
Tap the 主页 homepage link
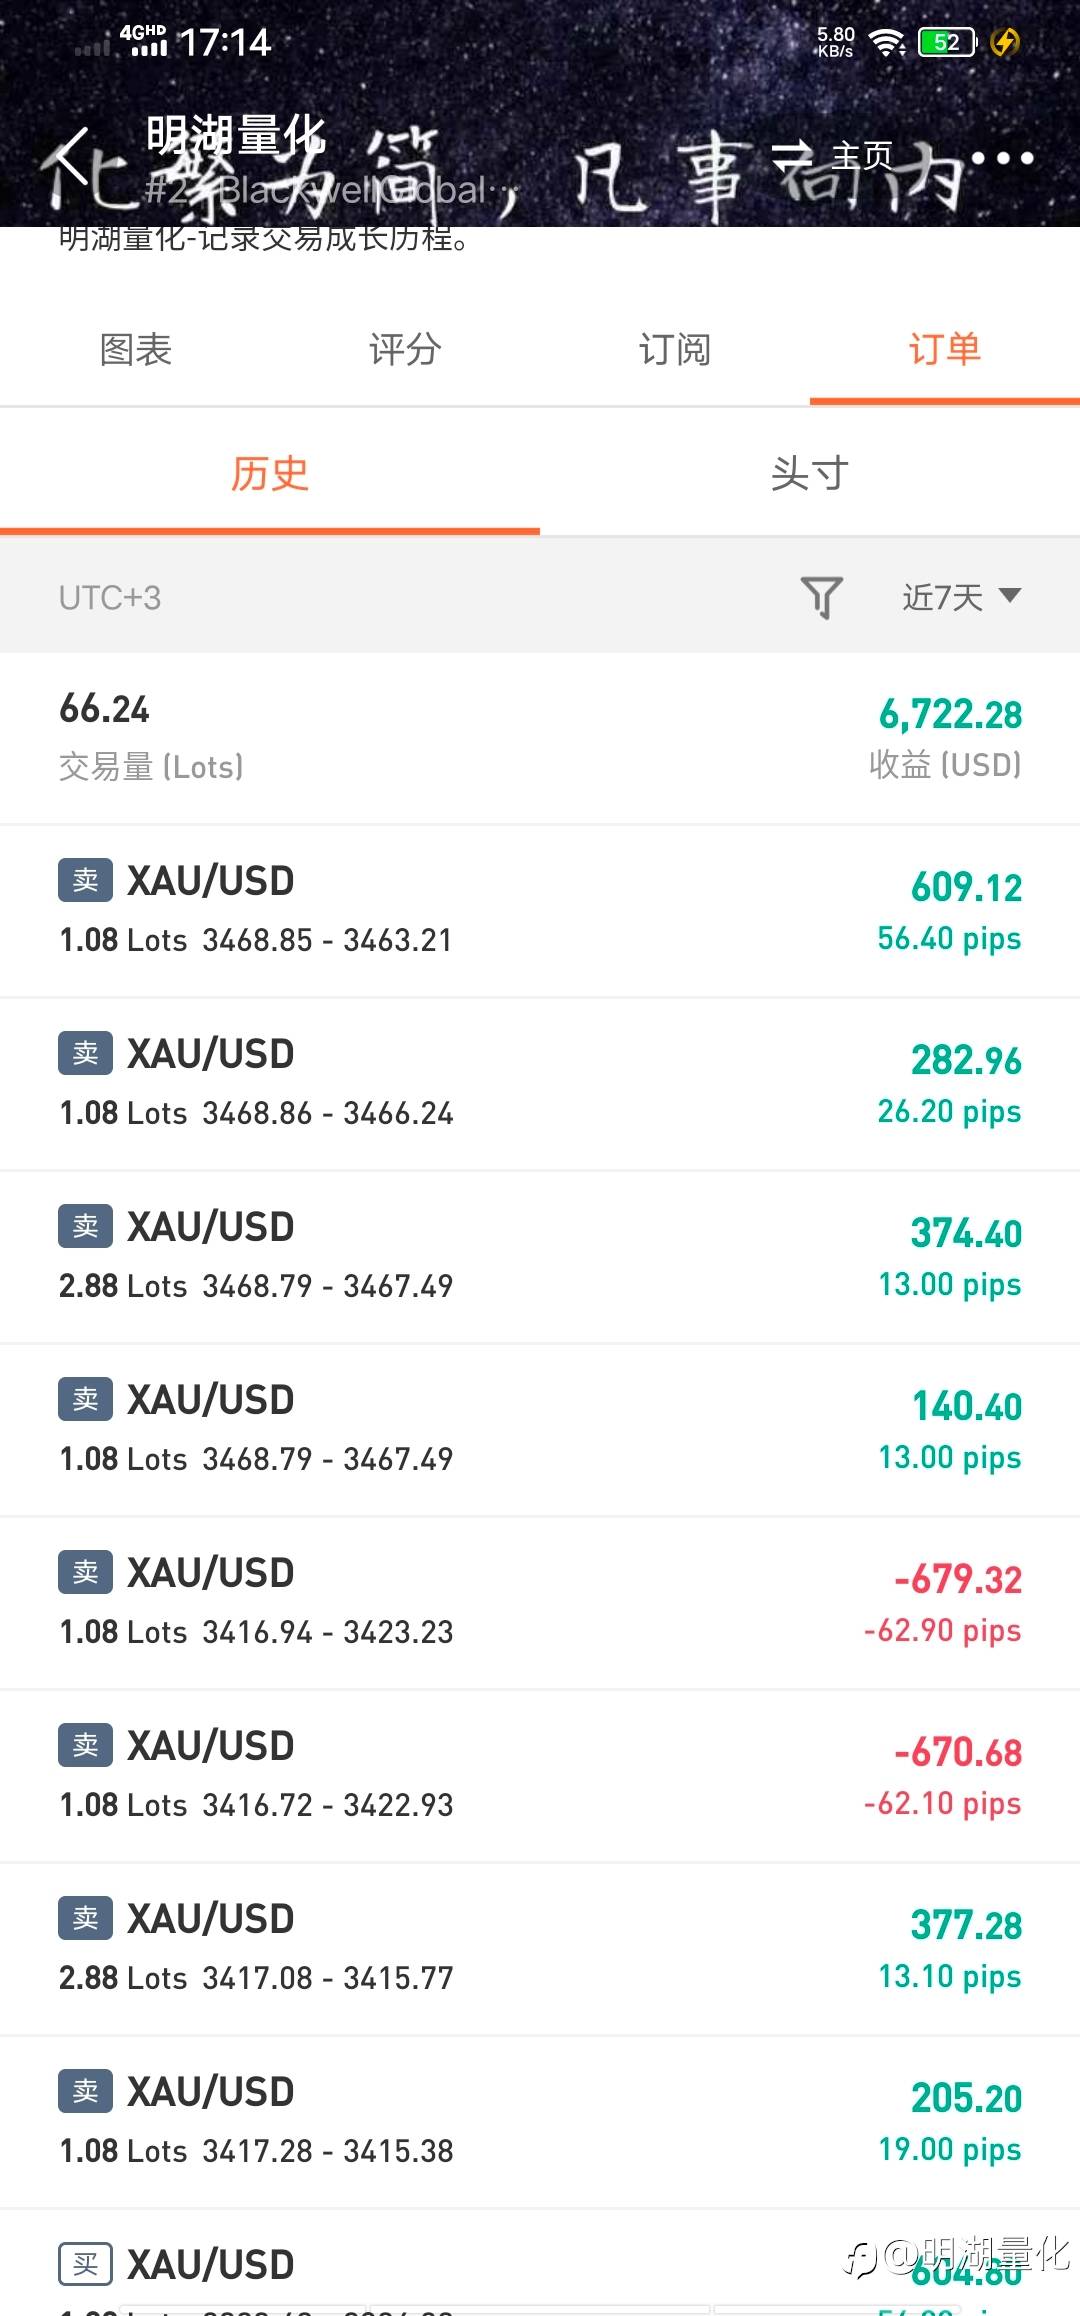tap(862, 156)
